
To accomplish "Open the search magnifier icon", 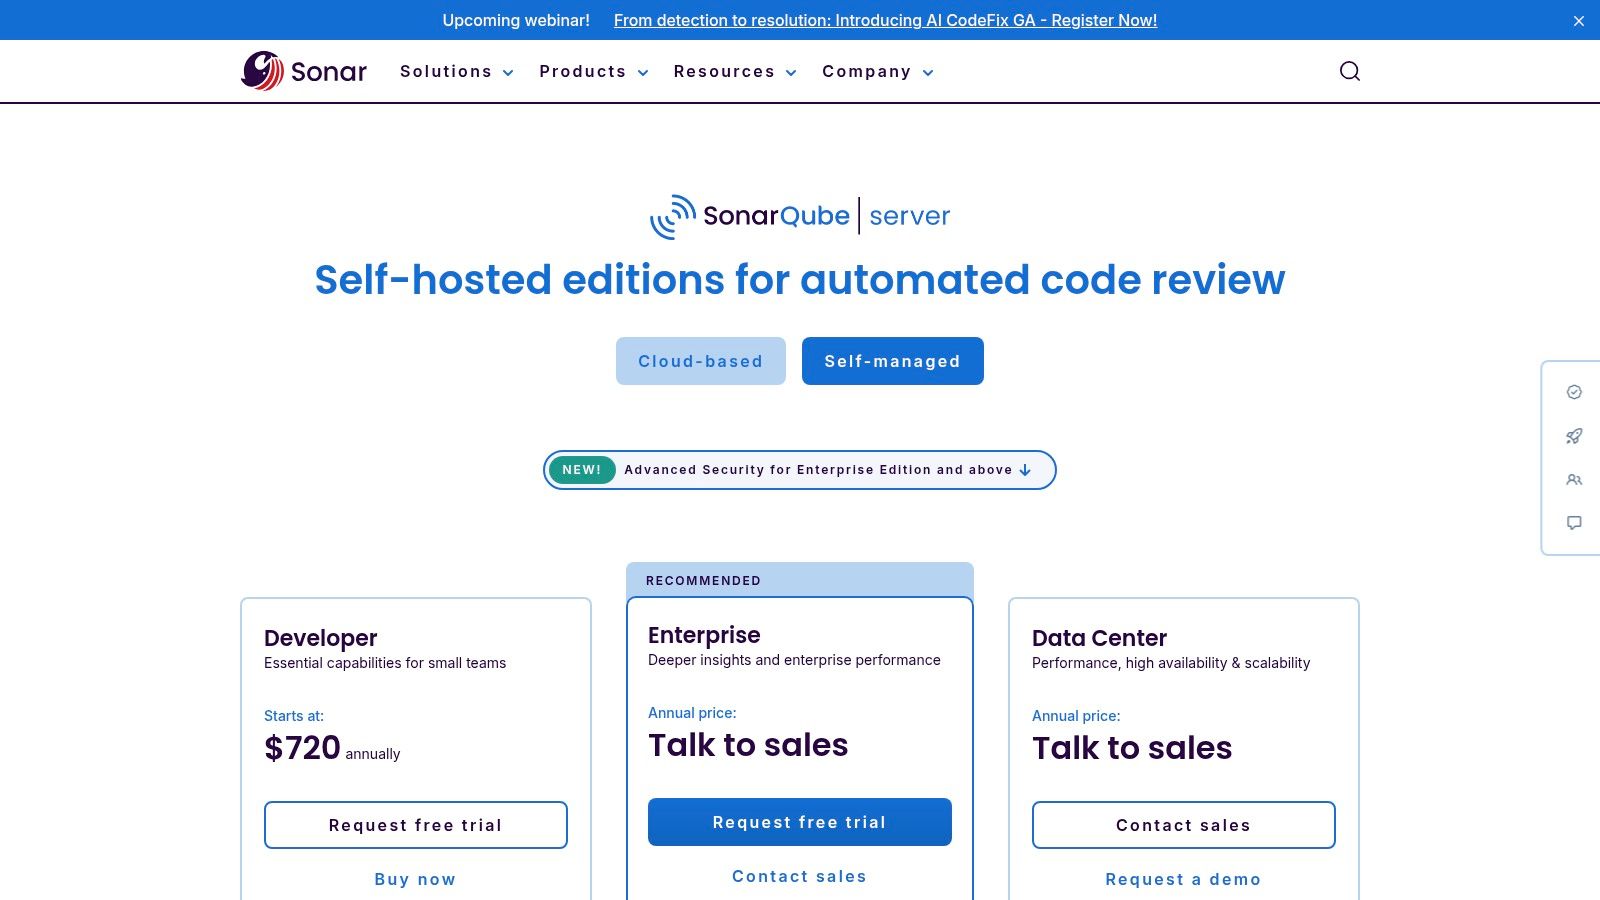I will (1349, 71).
